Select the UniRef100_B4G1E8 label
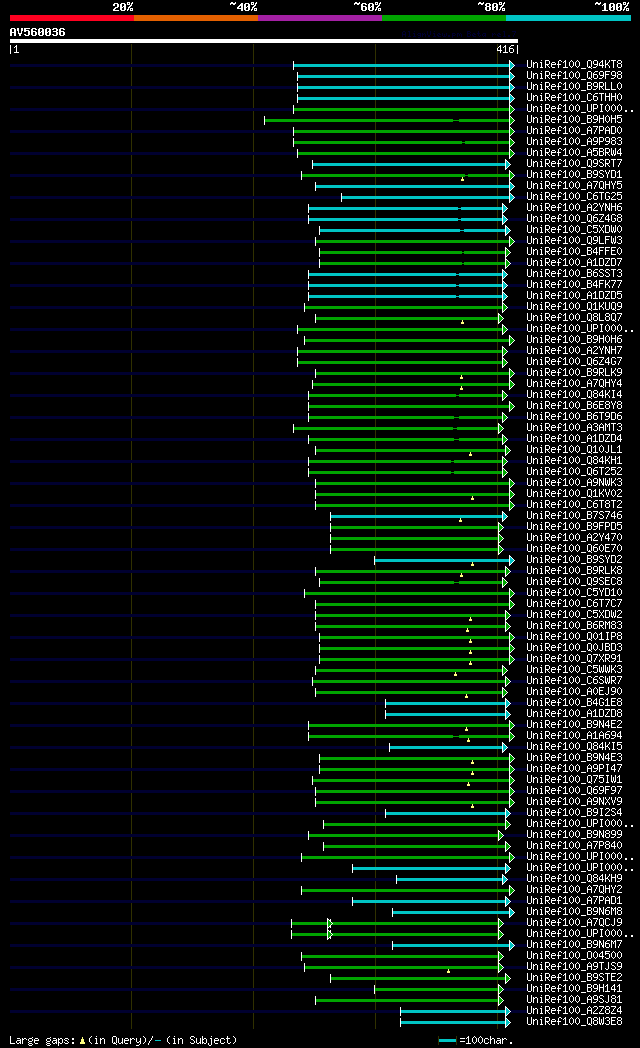 (574, 703)
